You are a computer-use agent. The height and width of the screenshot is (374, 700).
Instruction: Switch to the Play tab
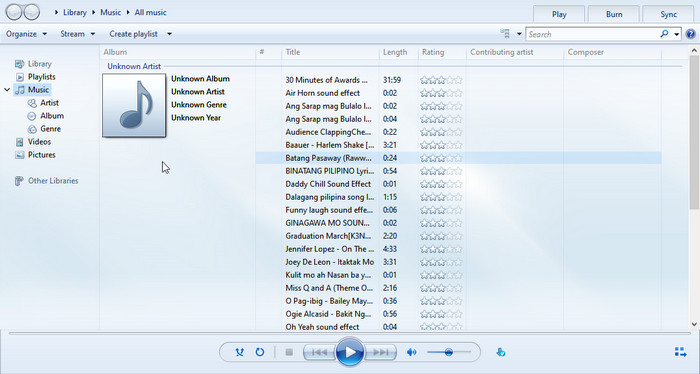pos(559,14)
